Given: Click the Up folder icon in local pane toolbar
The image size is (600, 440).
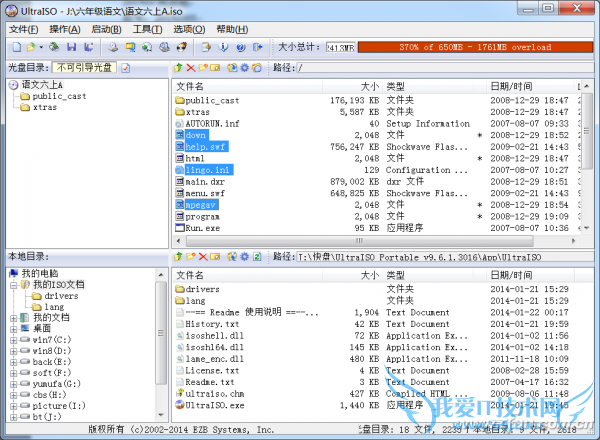Looking at the screenshot, I should (x=178, y=257).
